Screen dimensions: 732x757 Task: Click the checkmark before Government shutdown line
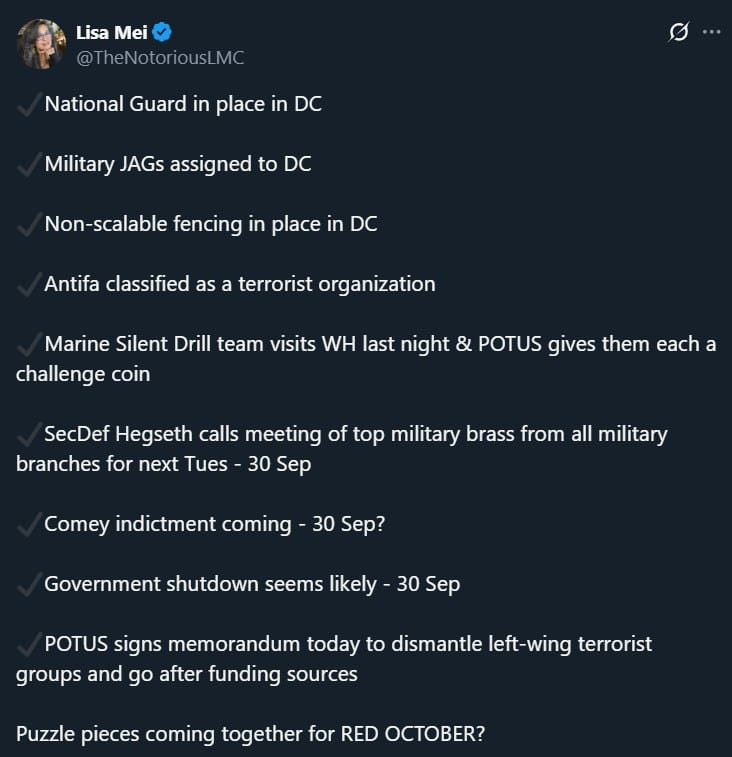click(x=29, y=584)
